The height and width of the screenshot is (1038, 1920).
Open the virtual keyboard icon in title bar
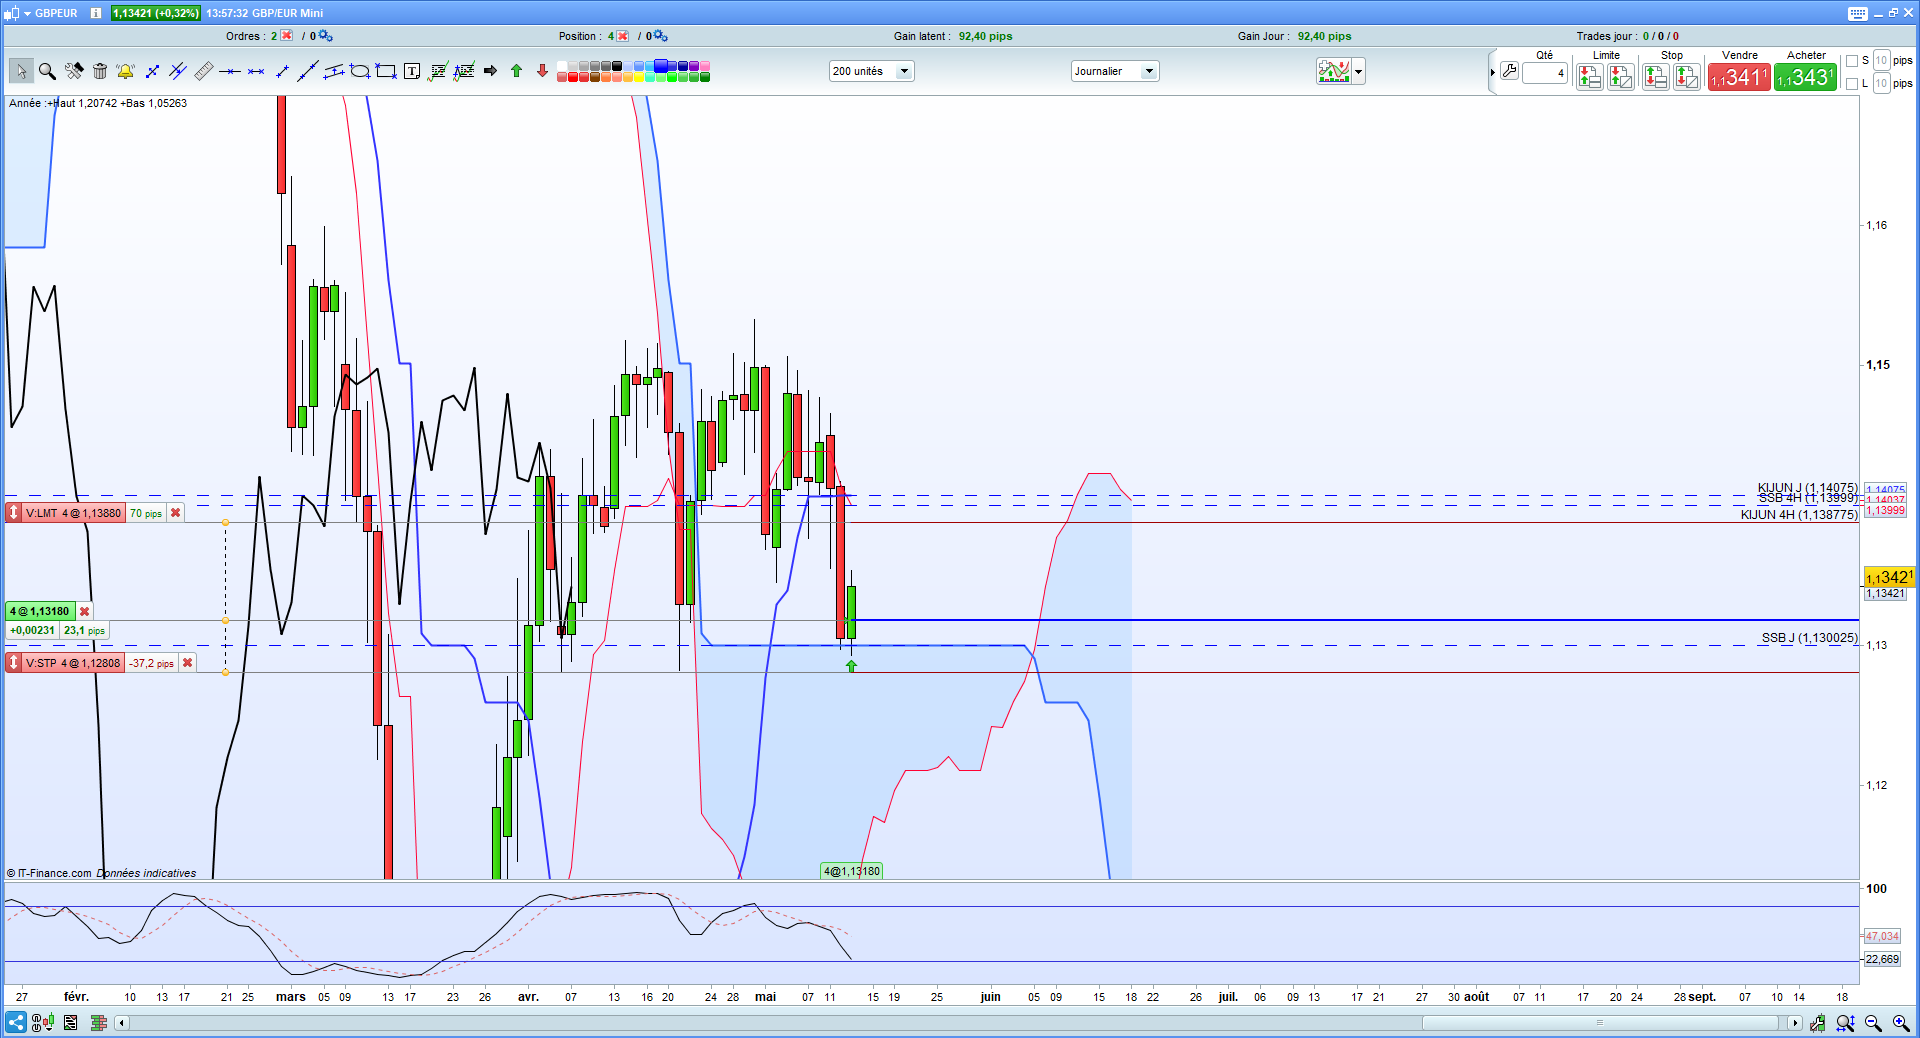1858,13
